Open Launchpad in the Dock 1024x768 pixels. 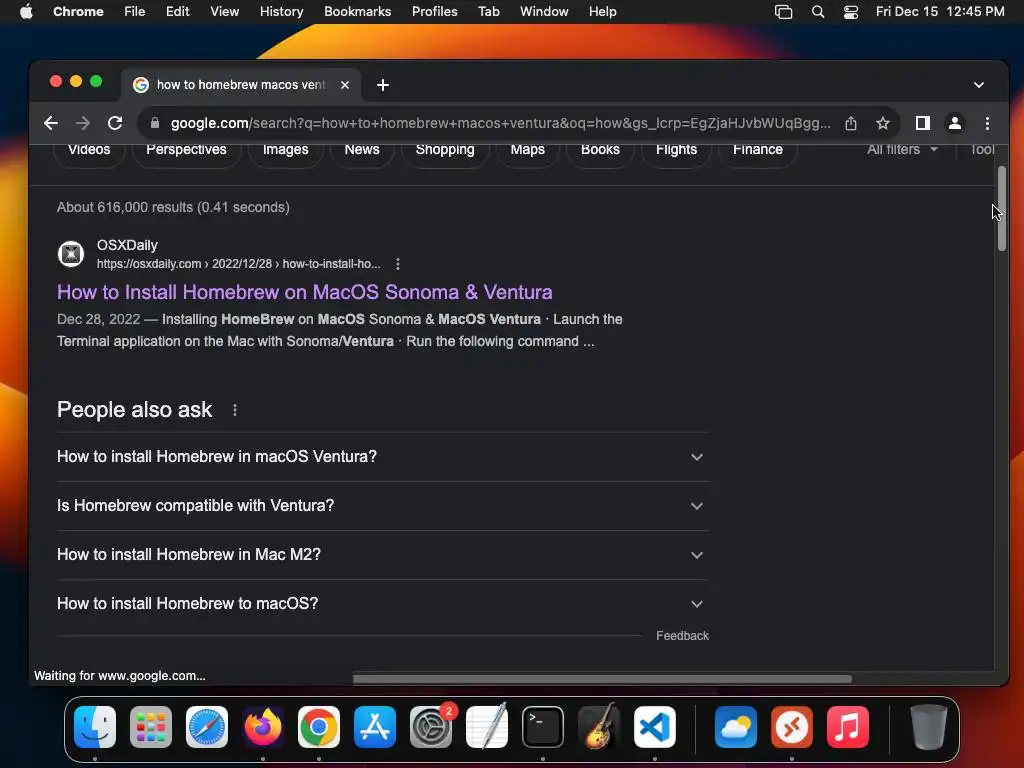pos(151,727)
